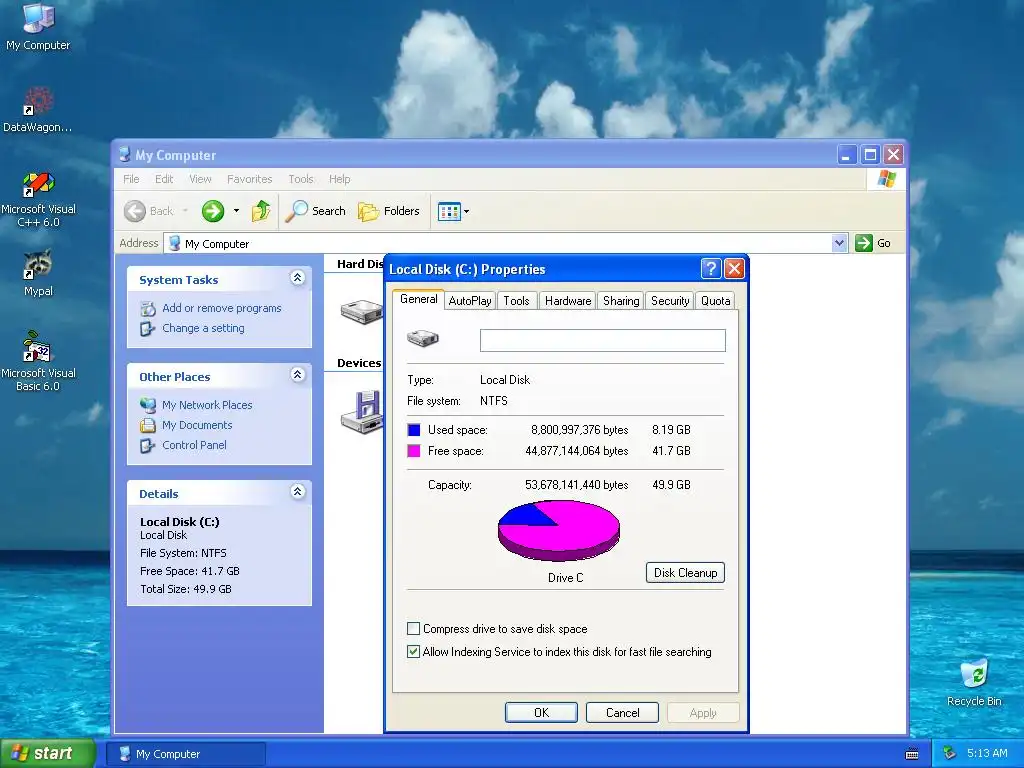
Task: Open the Address bar dropdown
Action: point(839,243)
